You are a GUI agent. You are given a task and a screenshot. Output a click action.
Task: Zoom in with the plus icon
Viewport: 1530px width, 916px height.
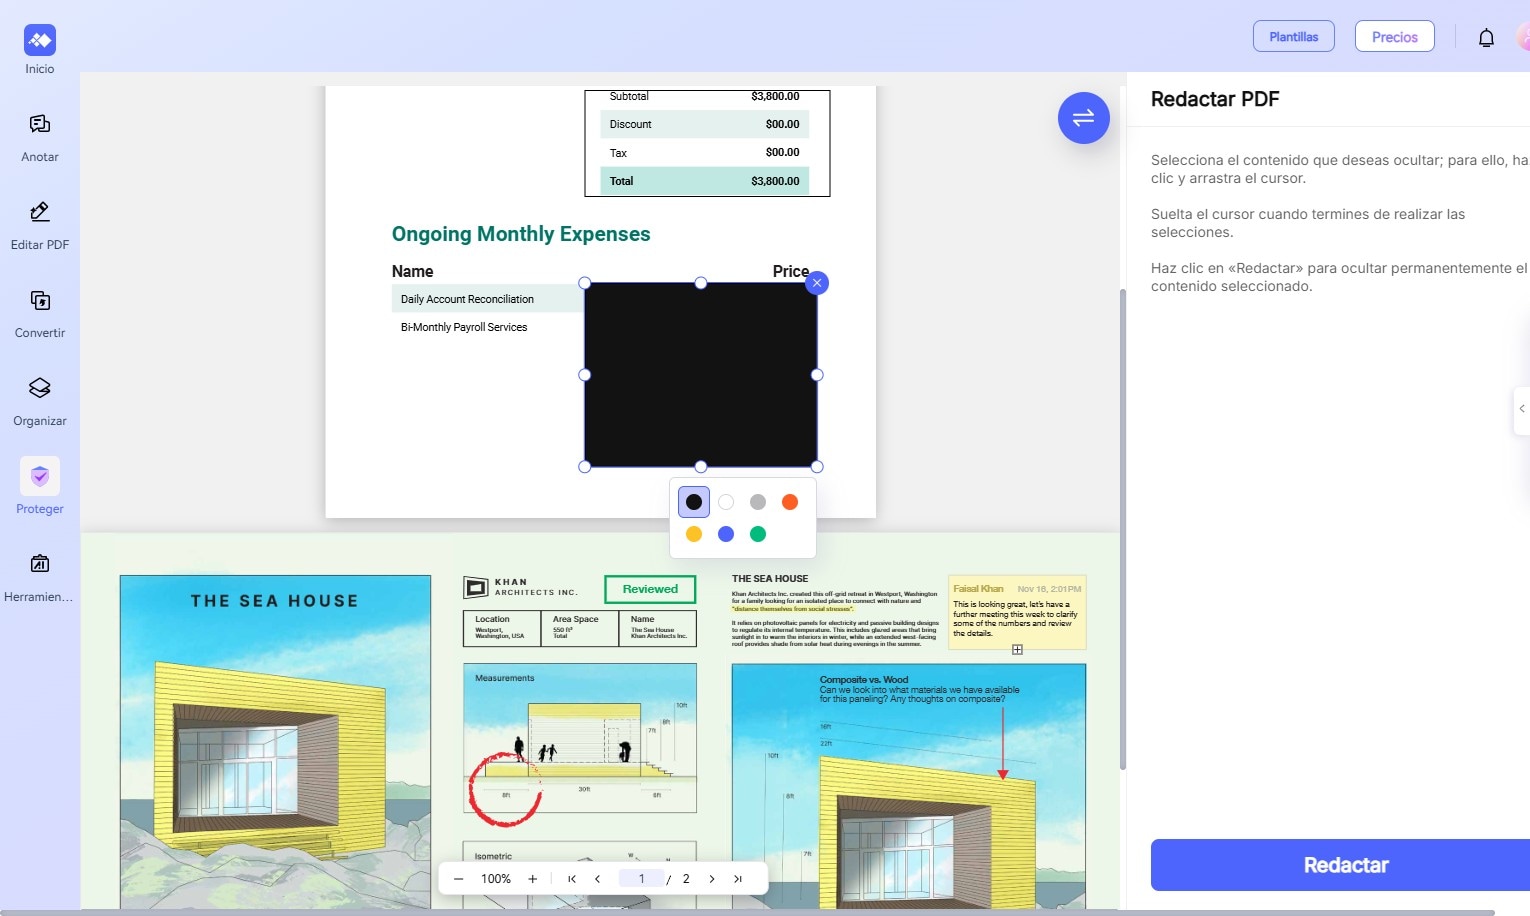tap(532, 879)
